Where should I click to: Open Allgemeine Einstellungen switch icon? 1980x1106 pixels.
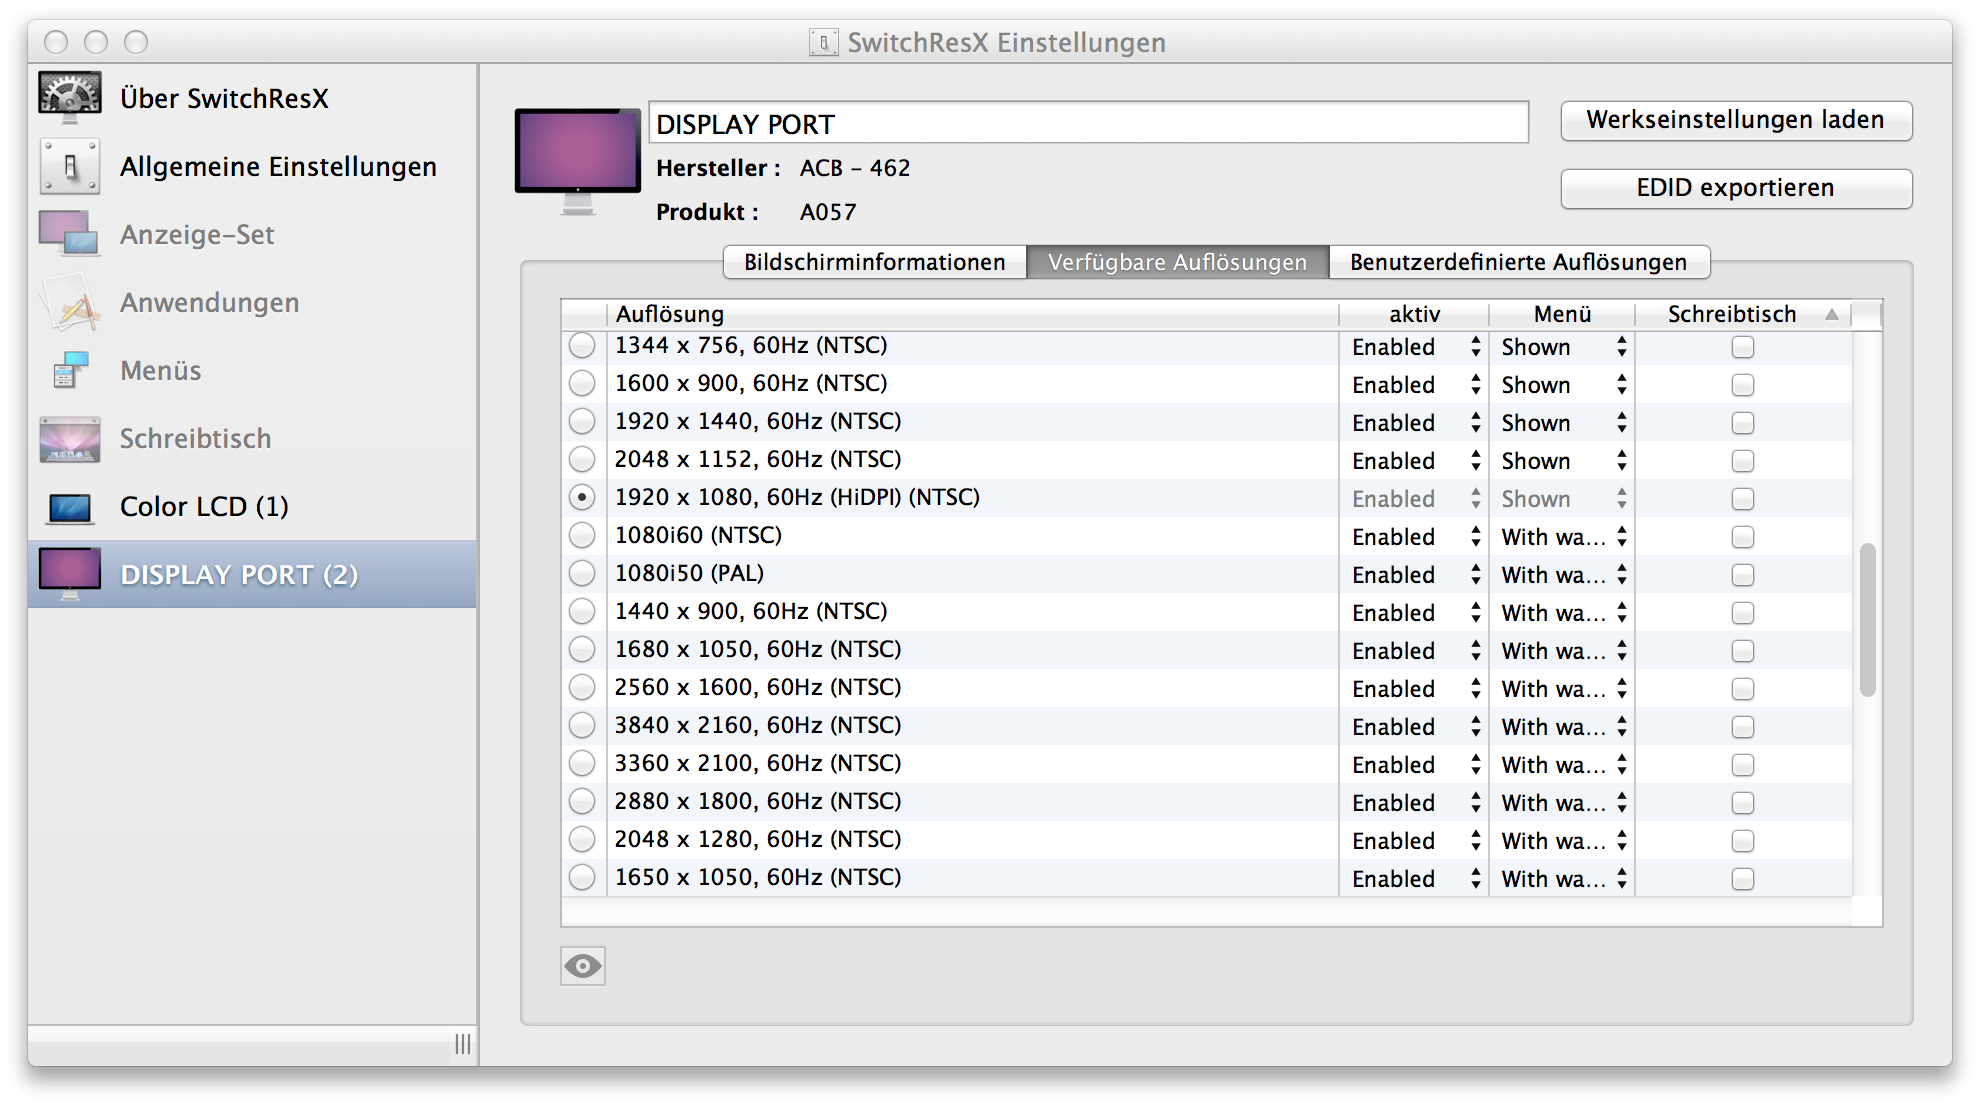[x=70, y=166]
